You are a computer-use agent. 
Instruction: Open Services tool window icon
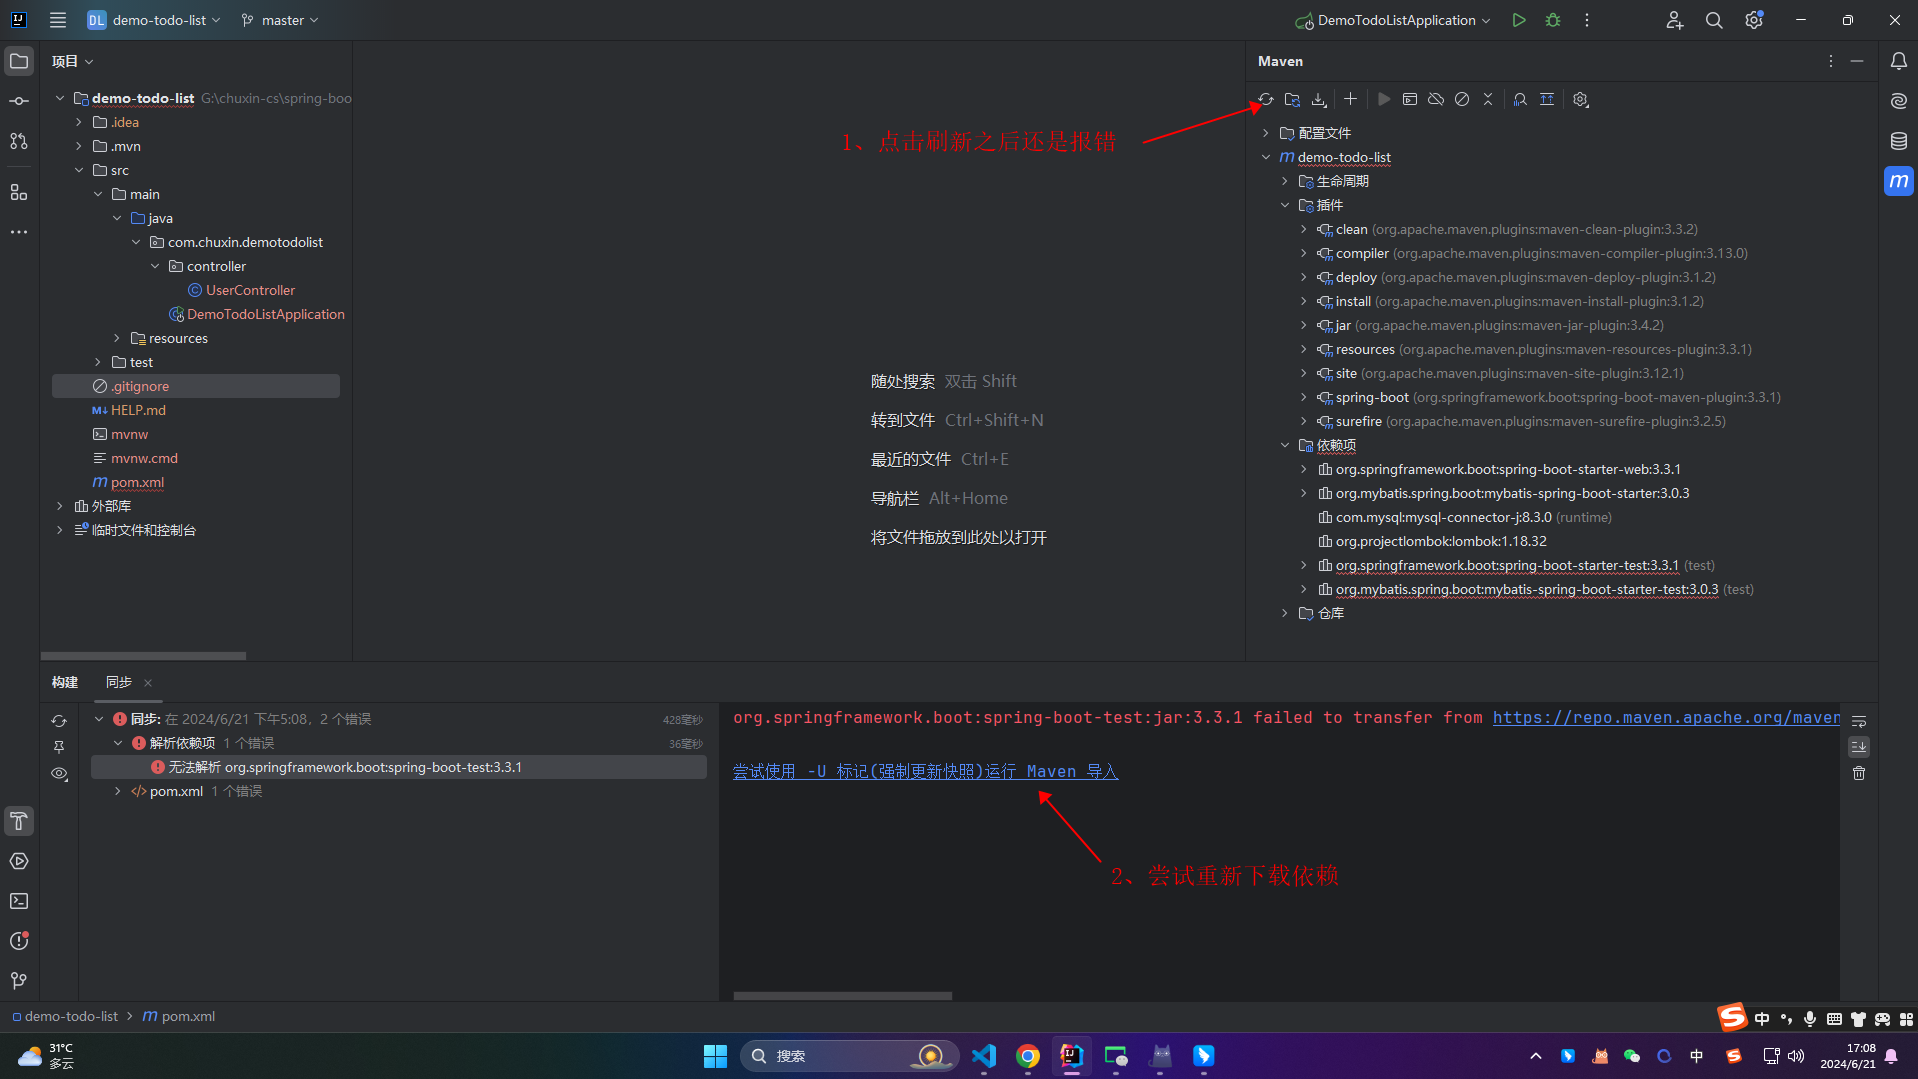click(x=19, y=861)
